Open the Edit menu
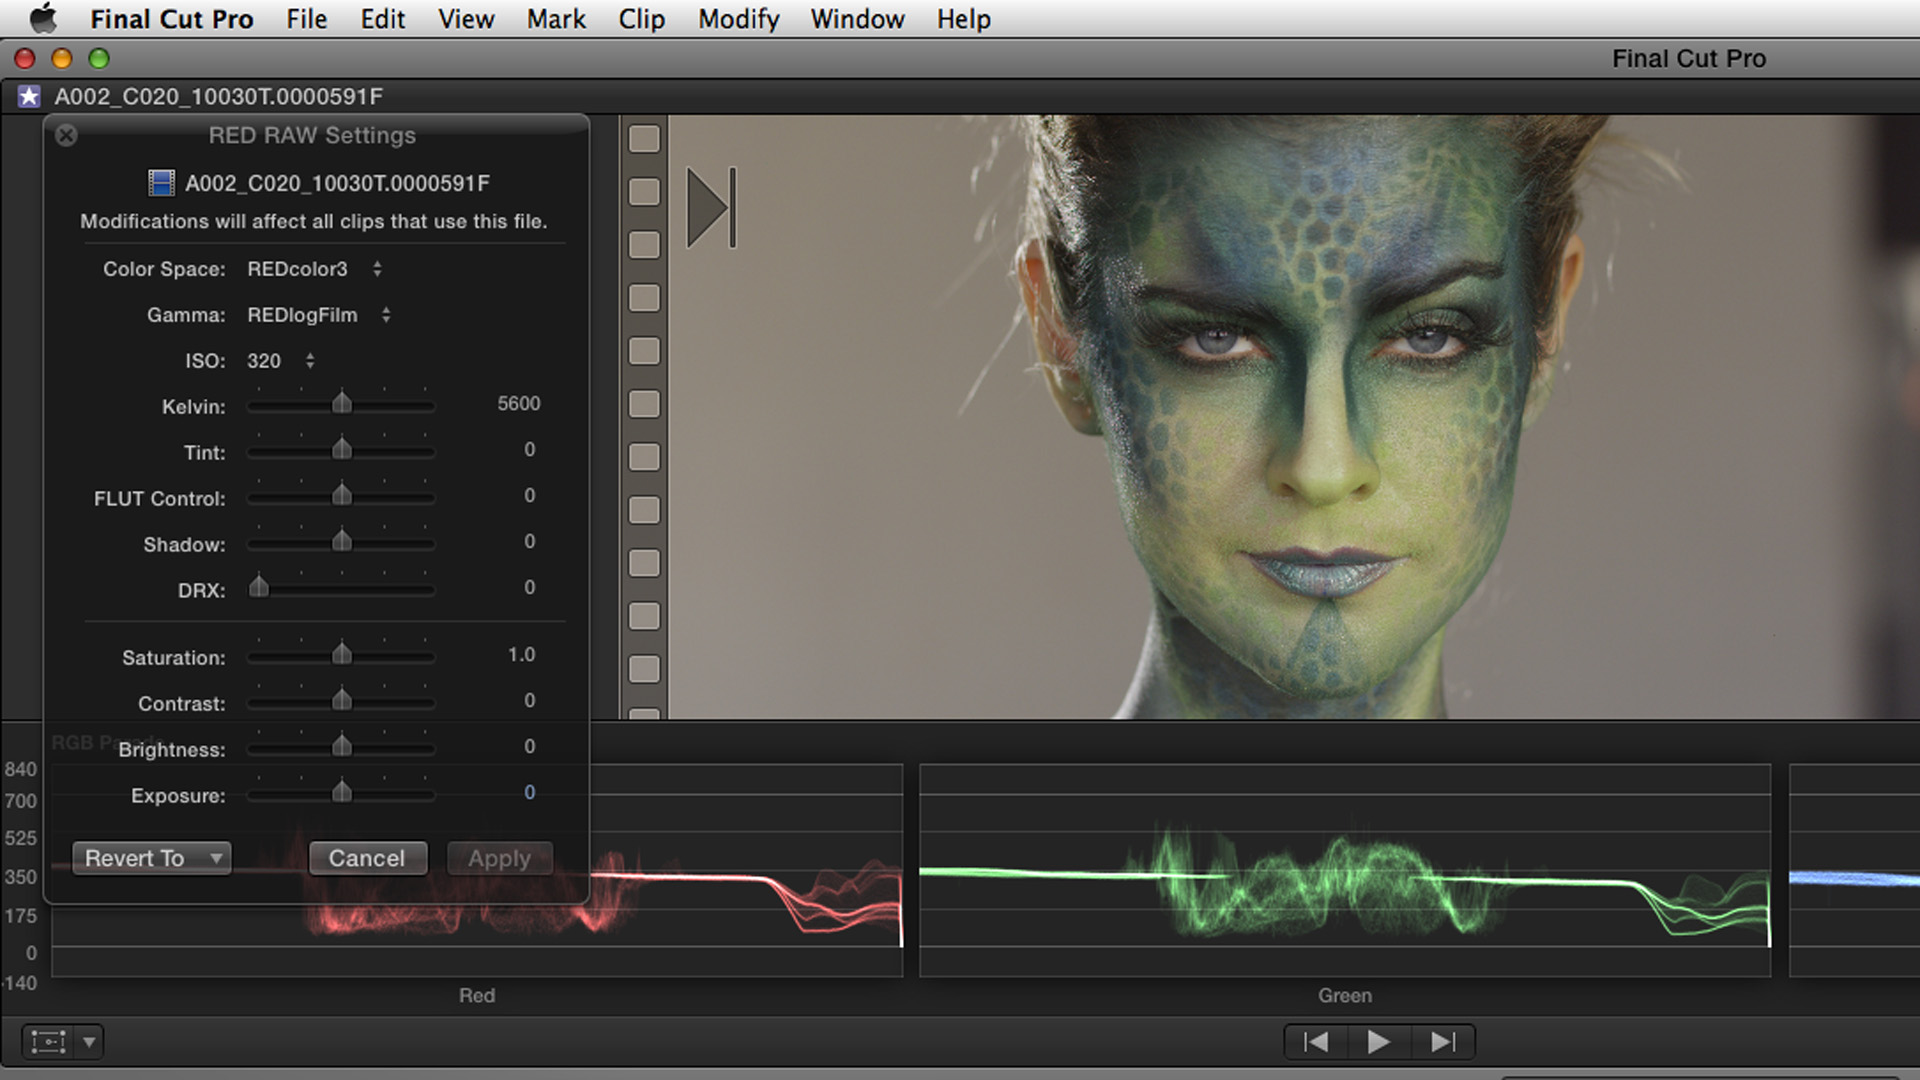Viewport: 1920px width, 1080px height. coord(383,19)
